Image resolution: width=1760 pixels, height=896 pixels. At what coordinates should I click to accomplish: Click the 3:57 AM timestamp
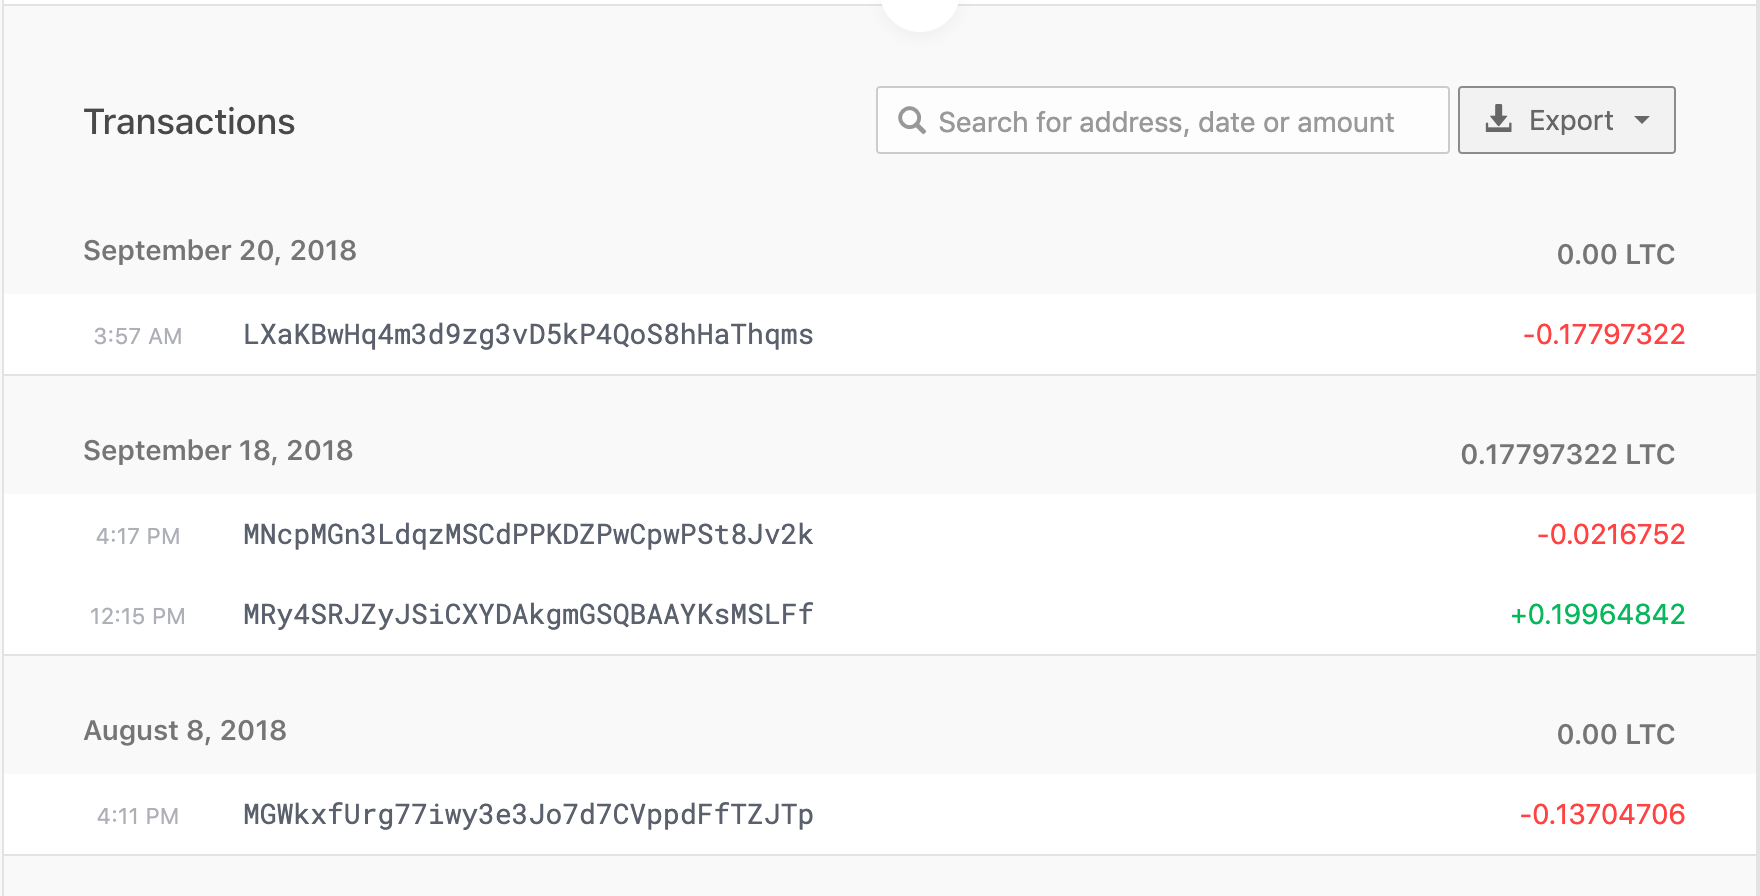tap(137, 336)
